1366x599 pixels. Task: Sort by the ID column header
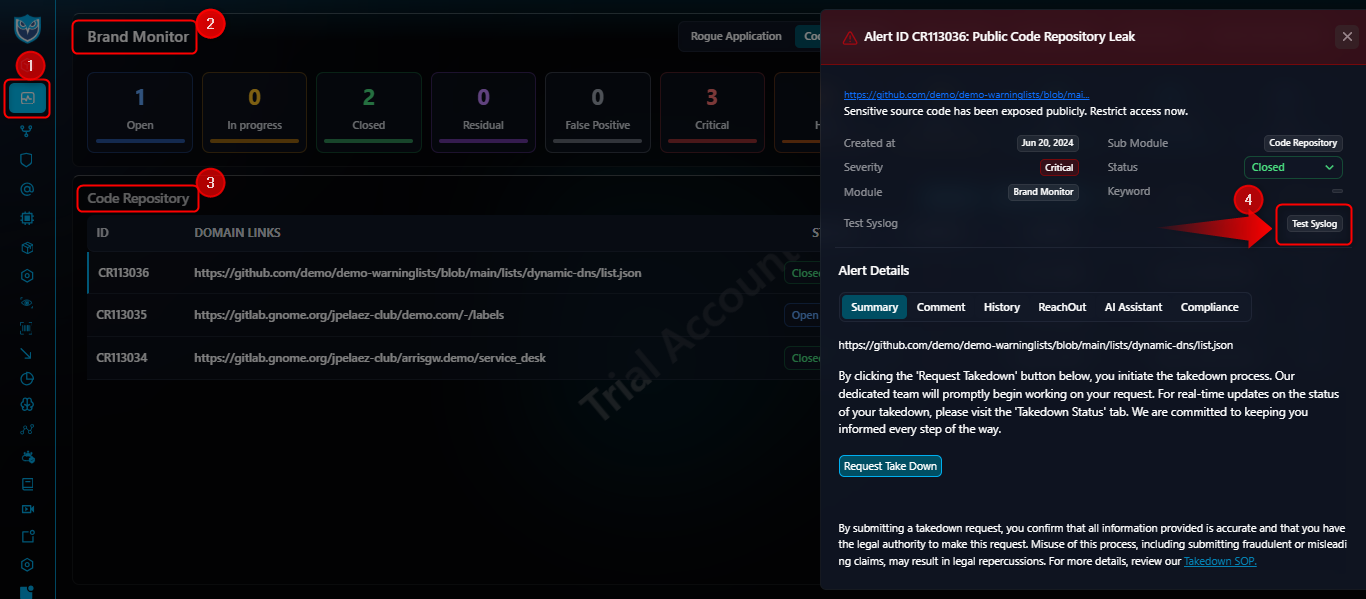coord(103,233)
